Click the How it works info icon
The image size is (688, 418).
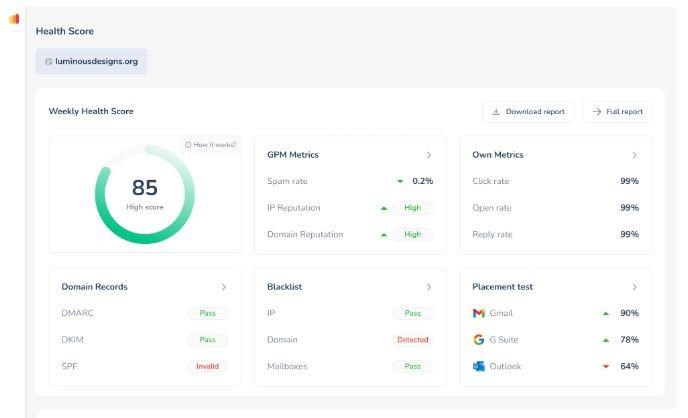pyautogui.click(x=188, y=145)
